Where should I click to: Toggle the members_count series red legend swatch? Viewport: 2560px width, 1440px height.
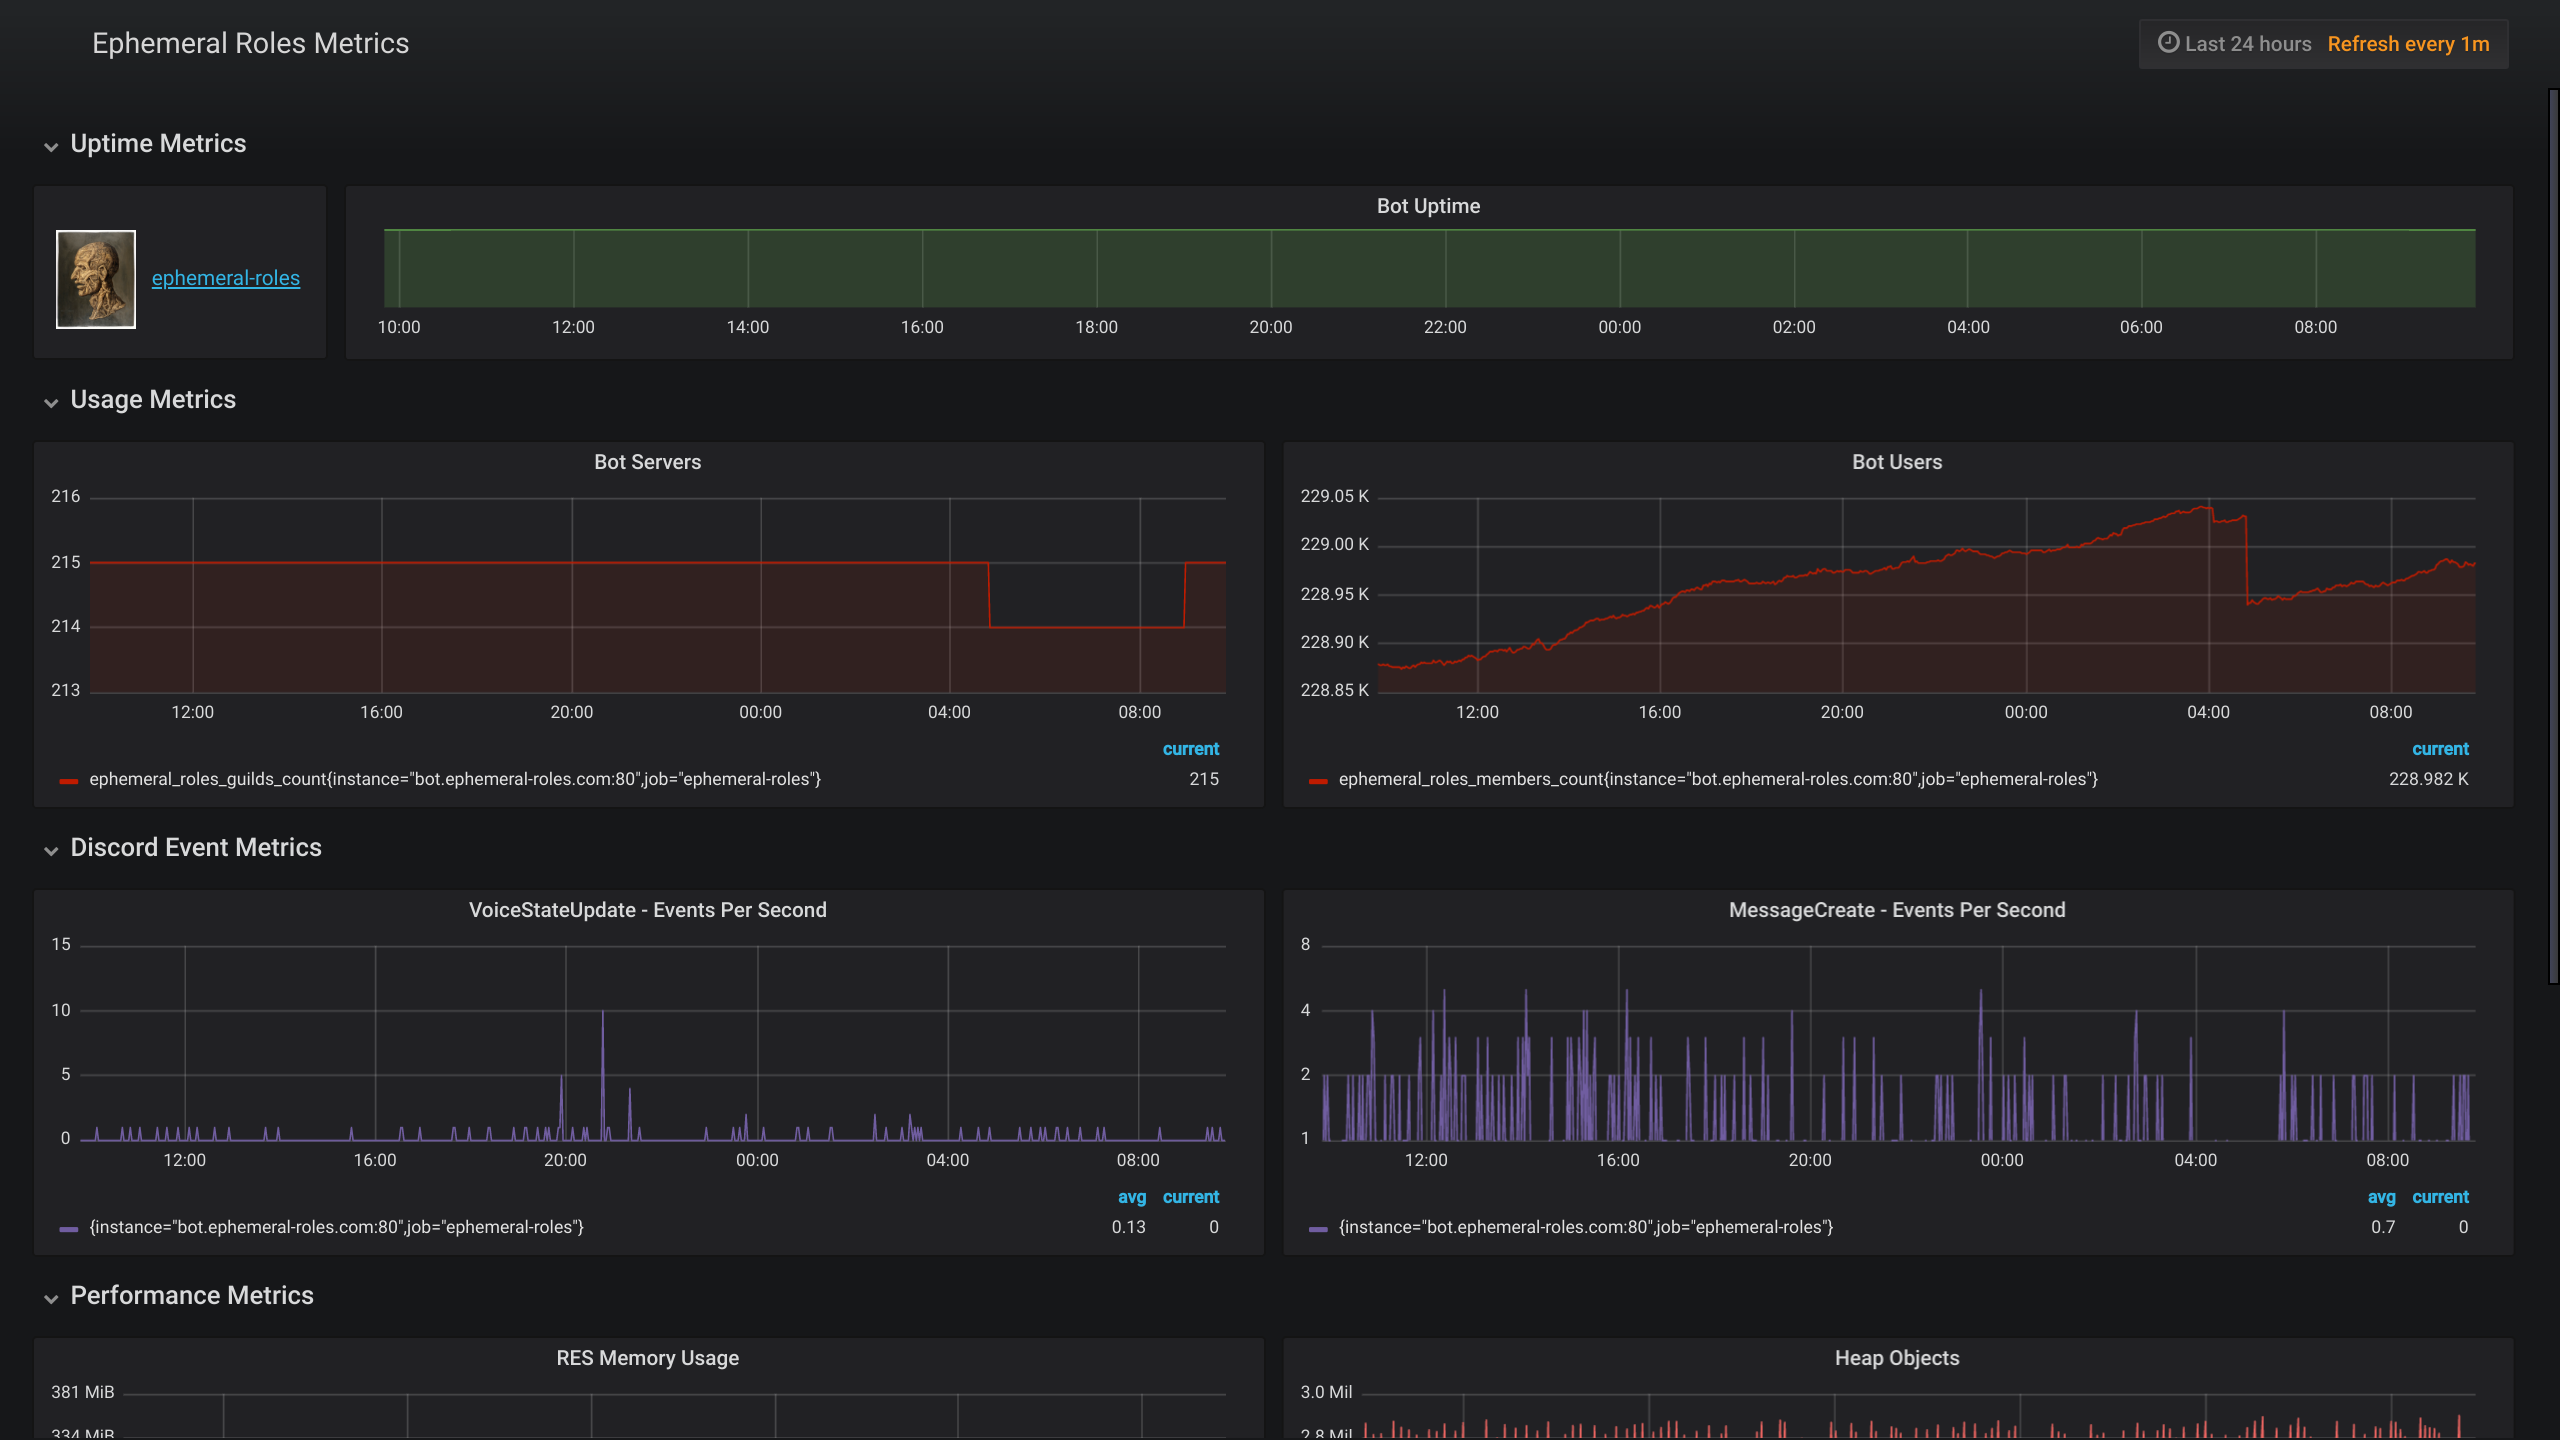[1318, 780]
